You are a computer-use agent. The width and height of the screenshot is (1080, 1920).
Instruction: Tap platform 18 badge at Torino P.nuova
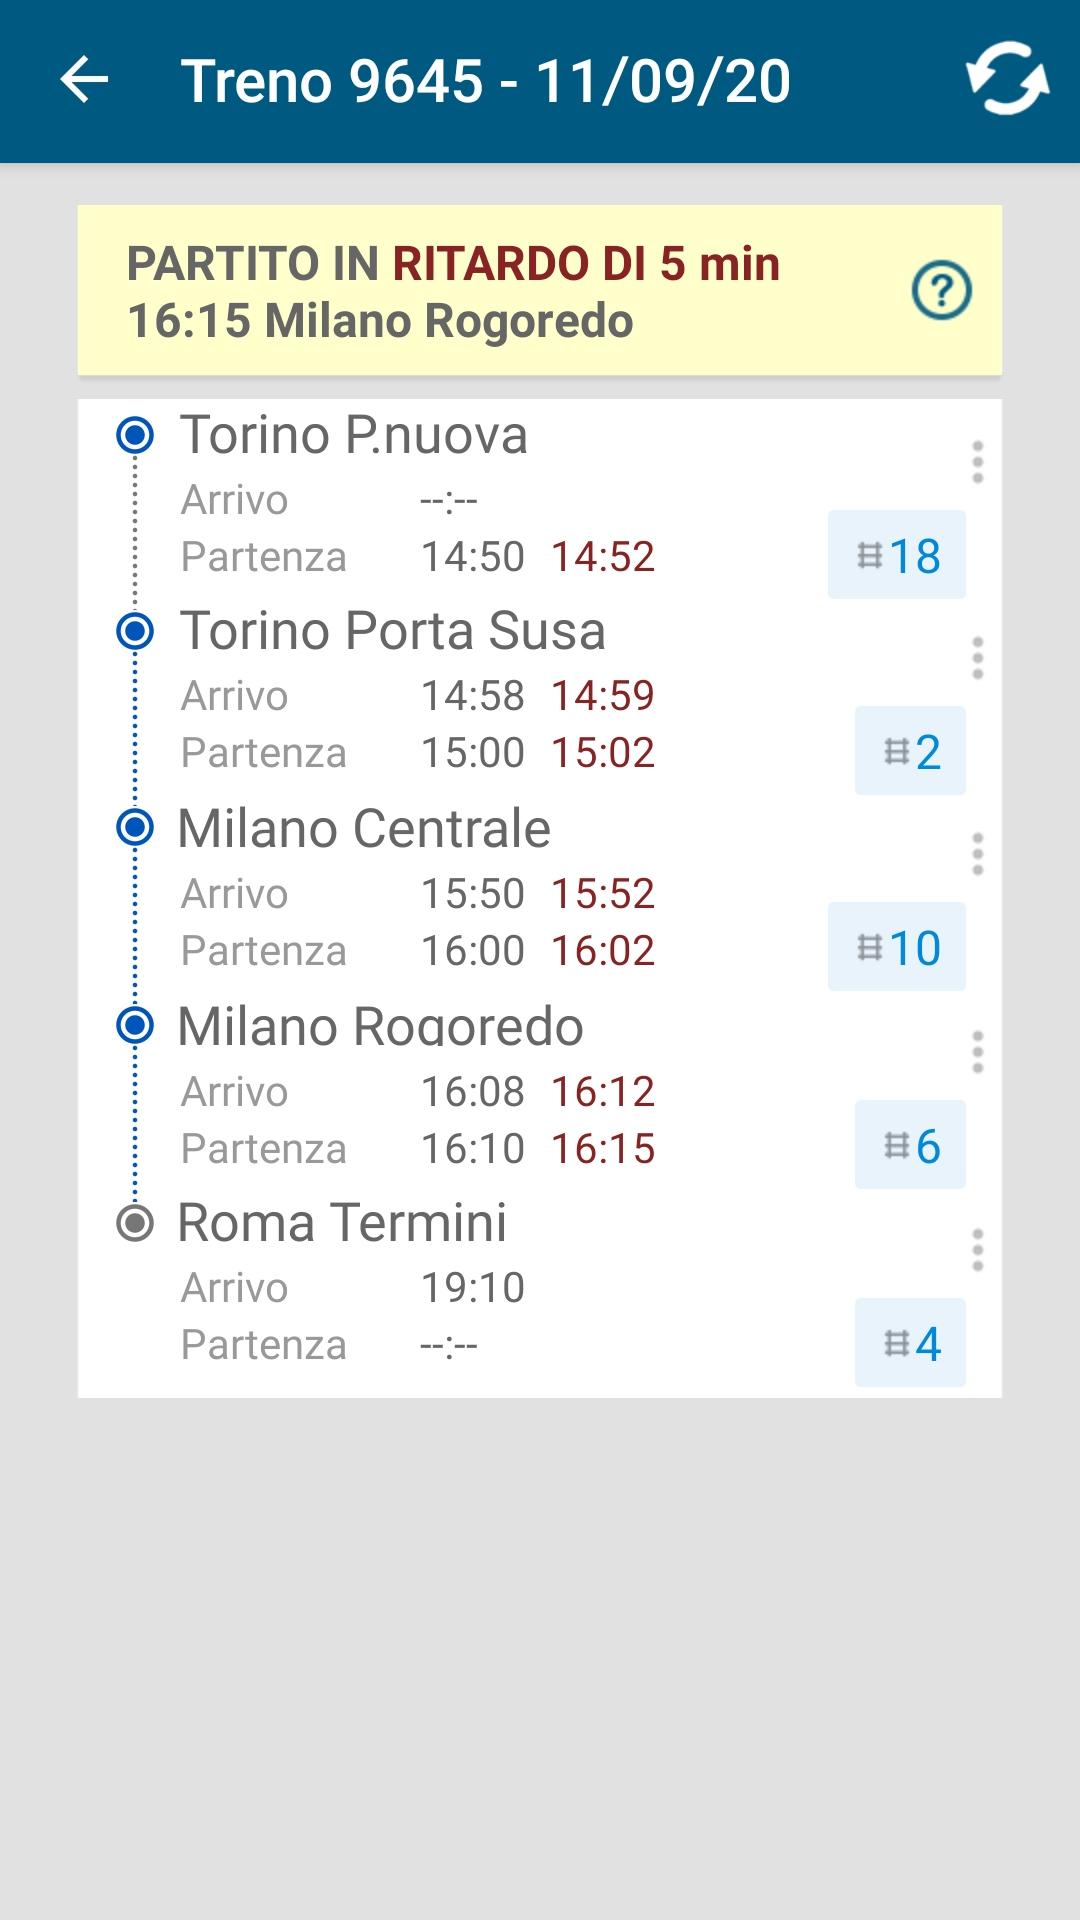pos(897,555)
